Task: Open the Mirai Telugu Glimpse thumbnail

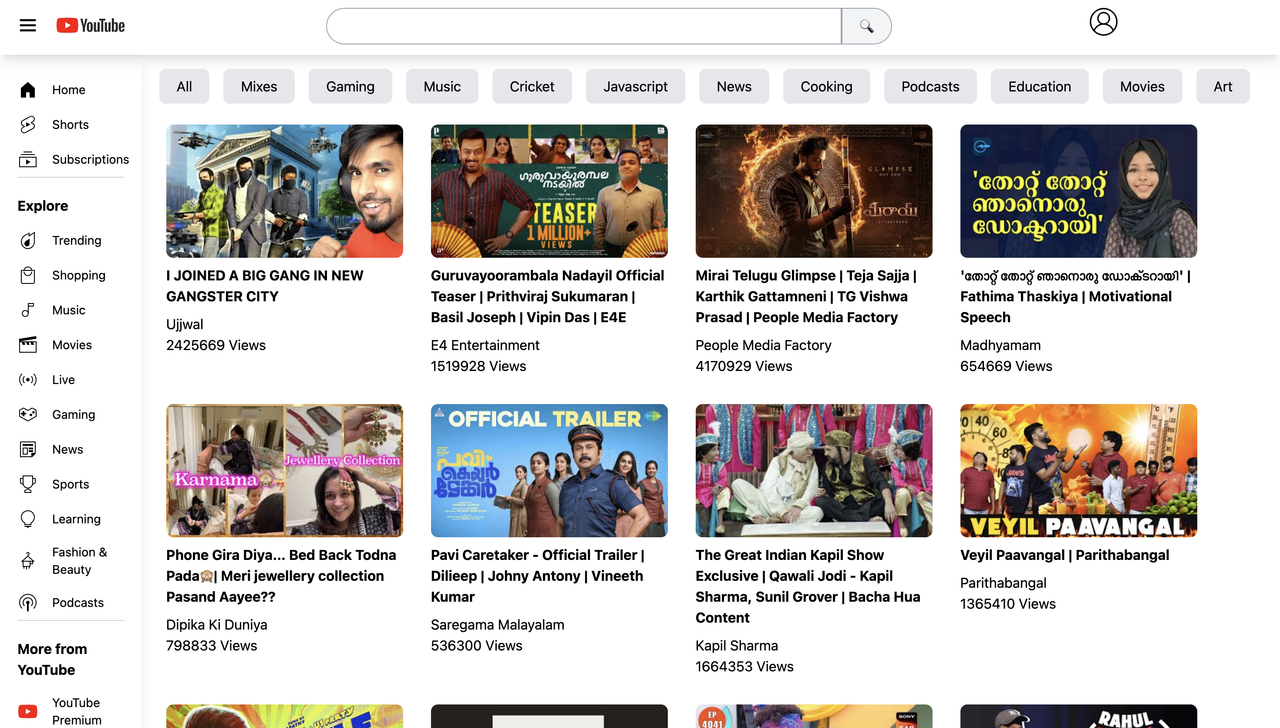Action: coord(814,191)
